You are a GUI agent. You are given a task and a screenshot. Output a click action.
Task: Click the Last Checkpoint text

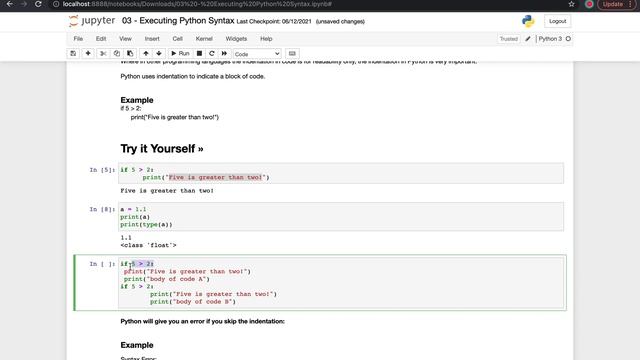click(x=274, y=22)
